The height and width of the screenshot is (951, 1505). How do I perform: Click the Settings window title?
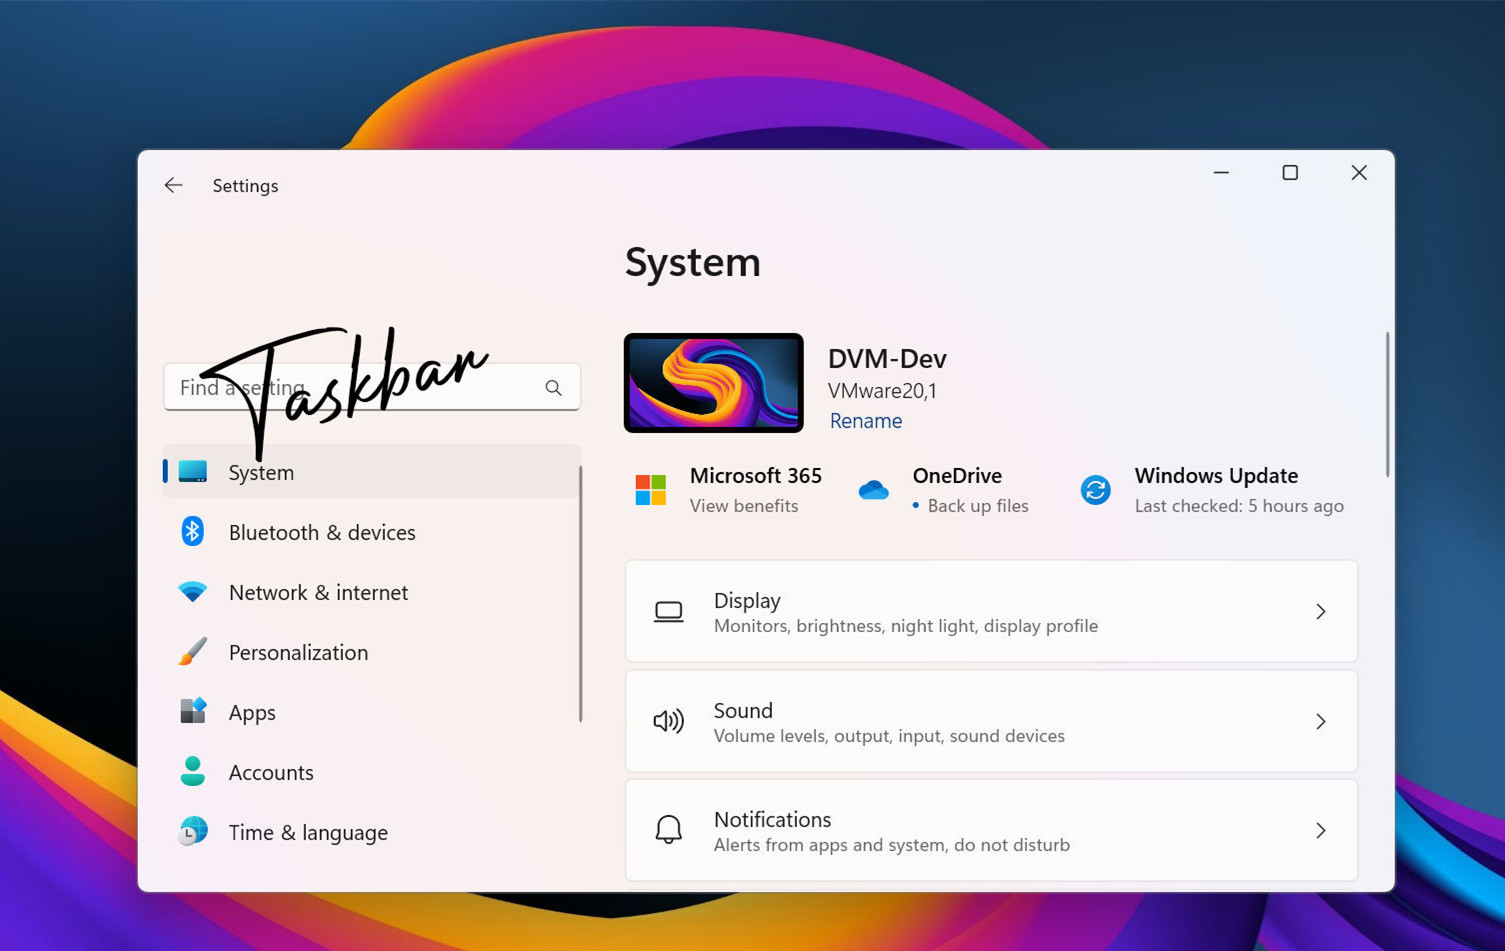click(x=245, y=186)
